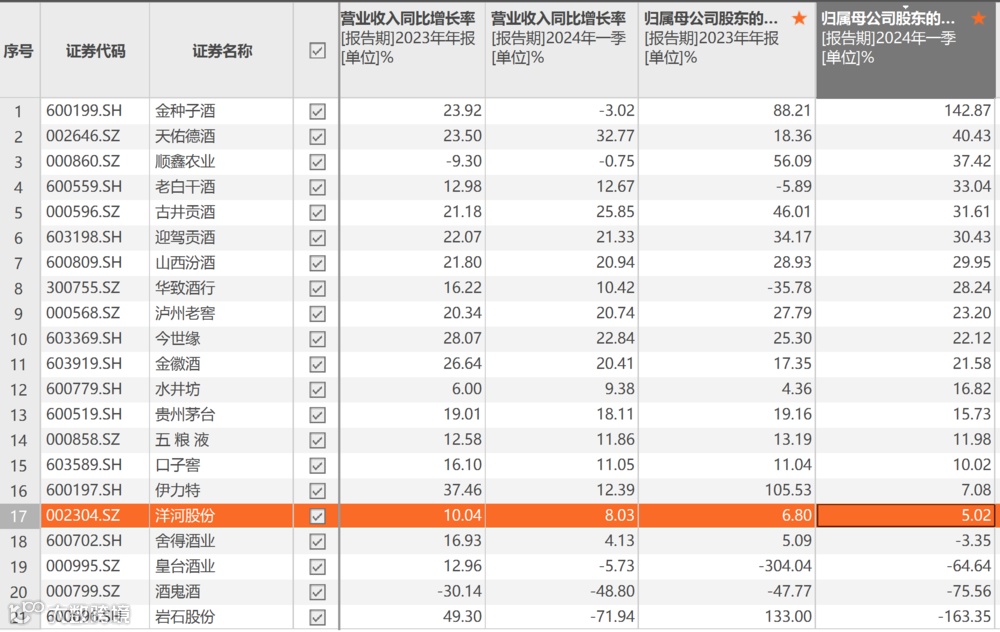The height and width of the screenshot is (632, 1000).
Task: Uncheck the checkbox for 天佑德酒
Action: point(317,136)
